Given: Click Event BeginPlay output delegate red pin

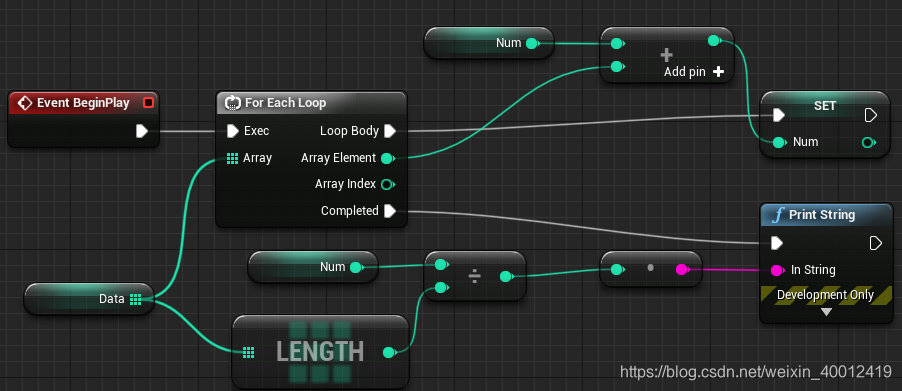Looking at the screenshot, I should (148, 103).
